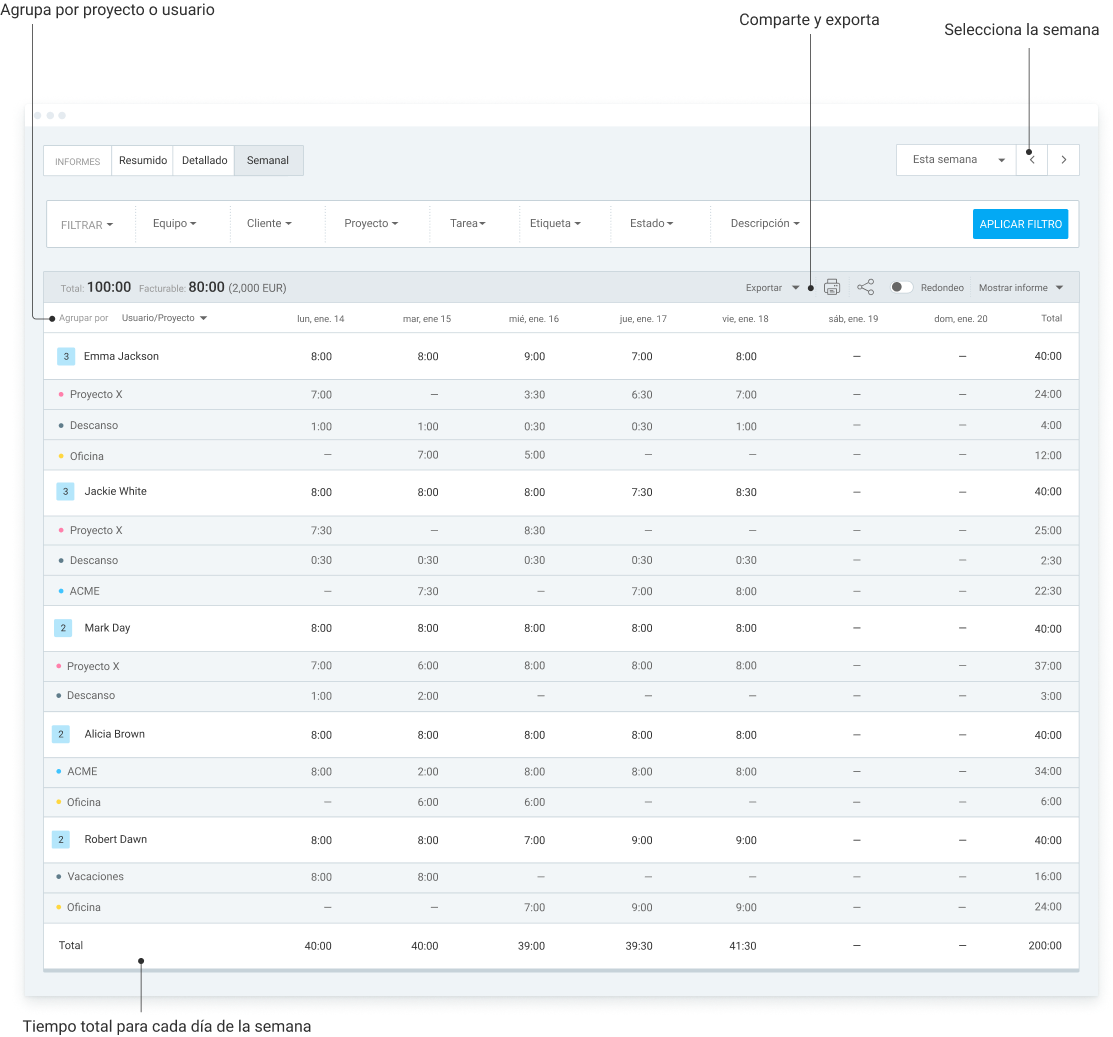The width and height of the screenshot is (1113, 1037).
Task: Click Descanso under Jackie White
Action: (94, 561)
